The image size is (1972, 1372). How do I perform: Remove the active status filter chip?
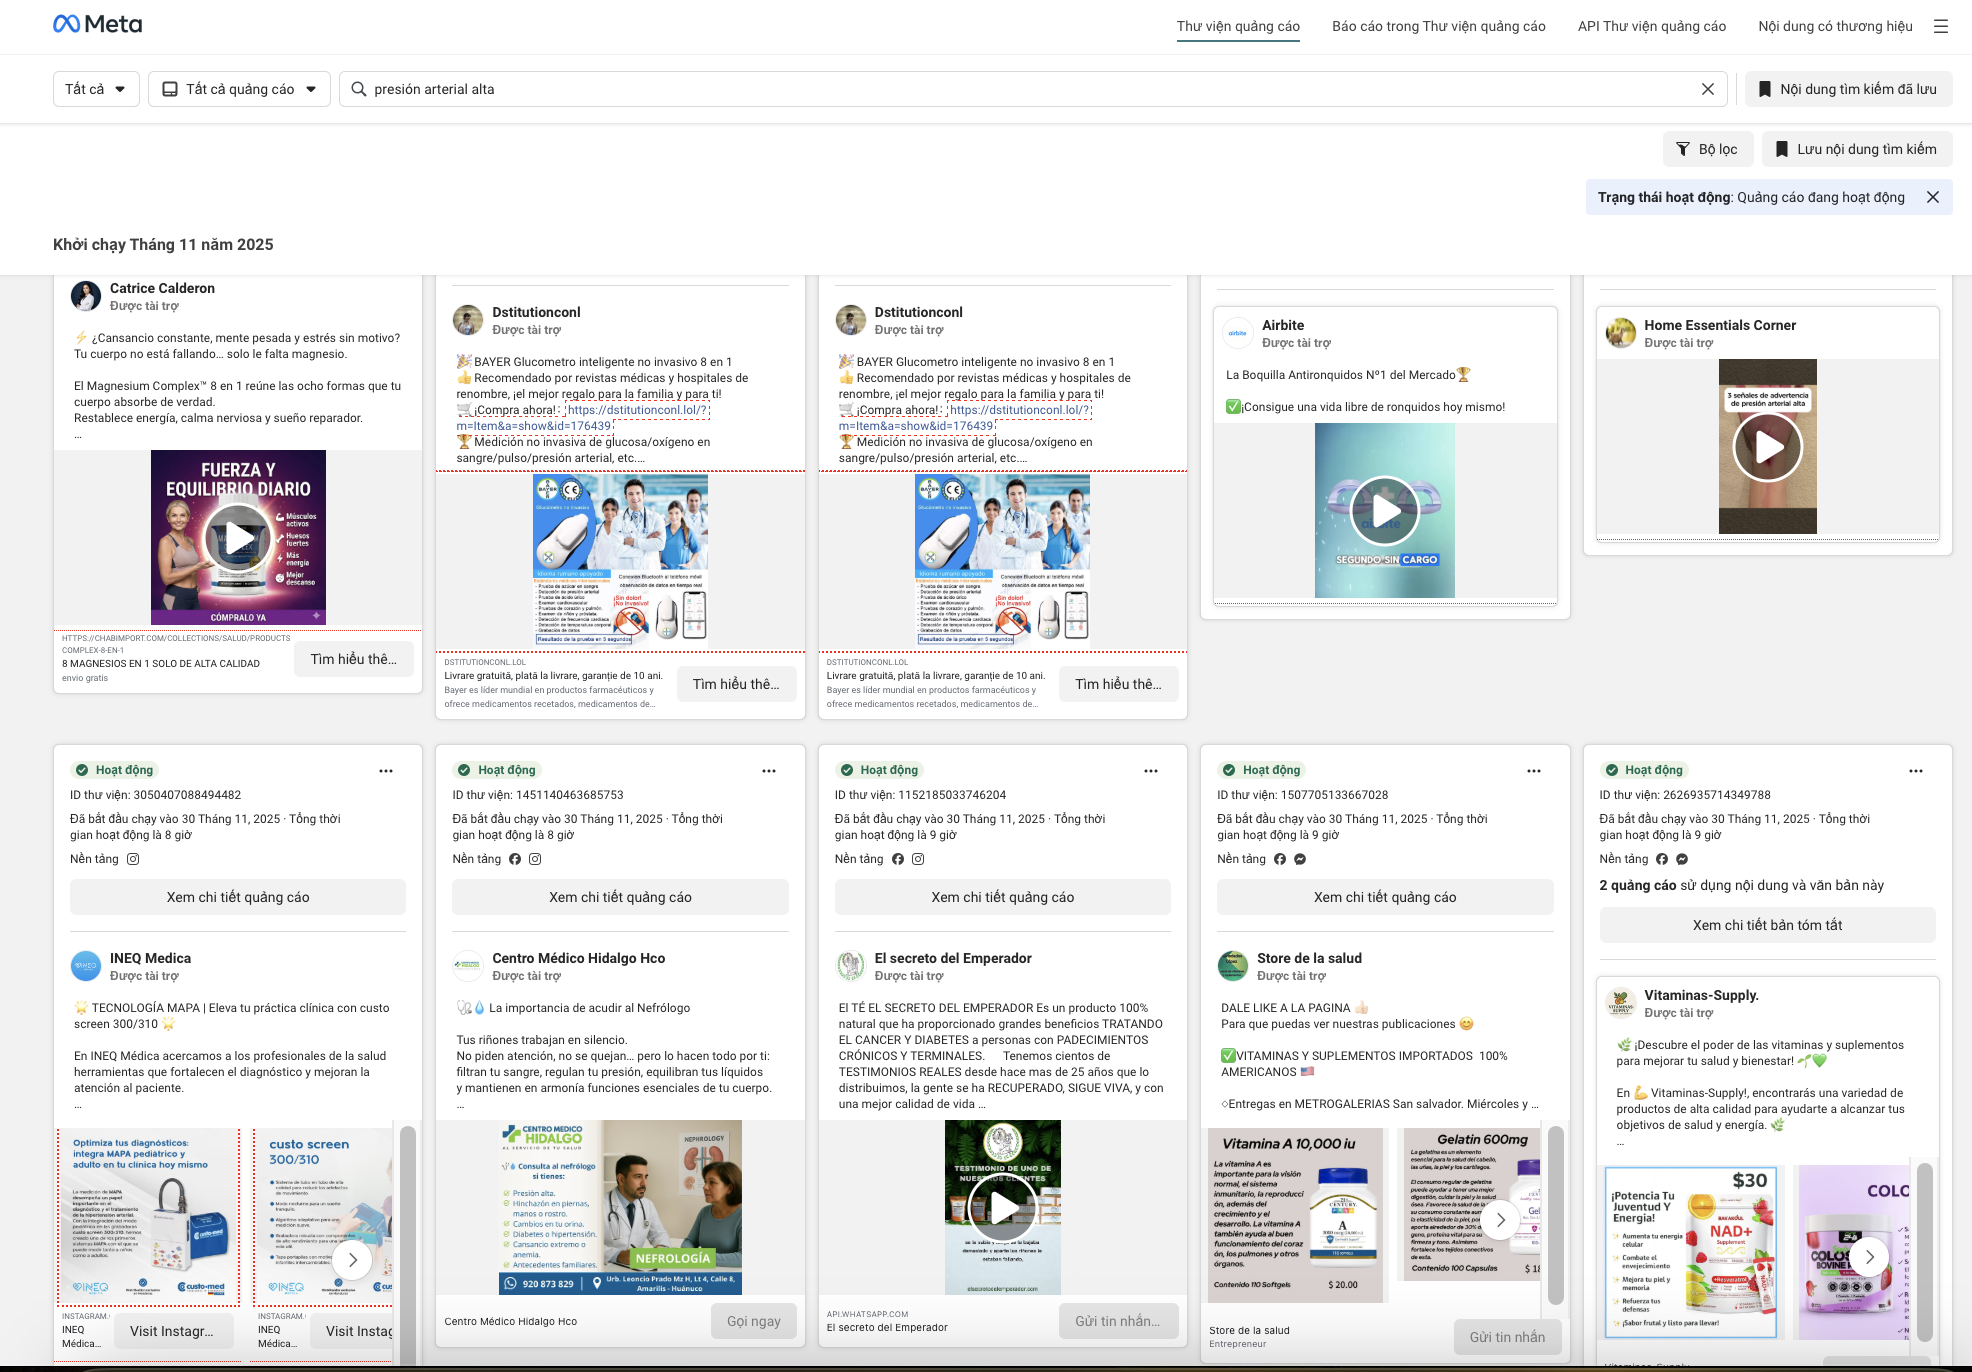point(1933,197)
